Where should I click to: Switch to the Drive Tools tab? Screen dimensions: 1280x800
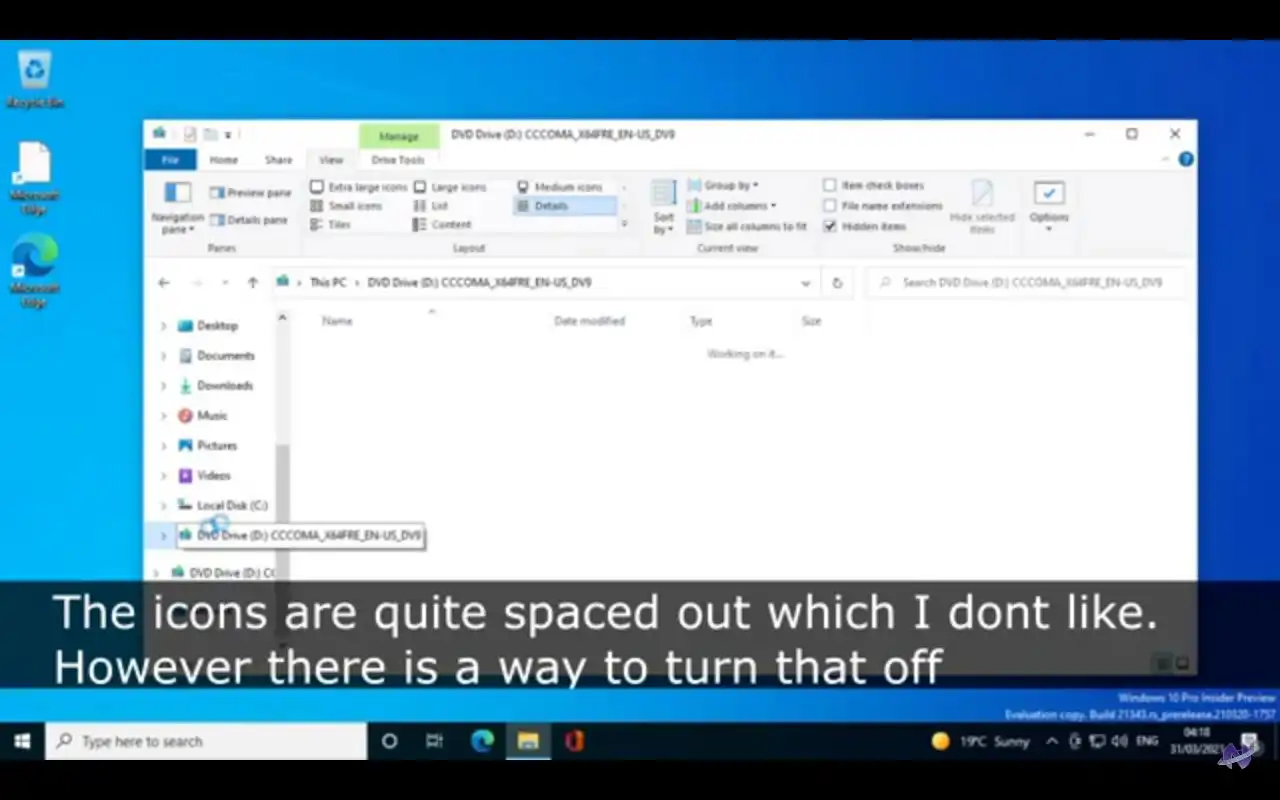(x=398, y=160)
